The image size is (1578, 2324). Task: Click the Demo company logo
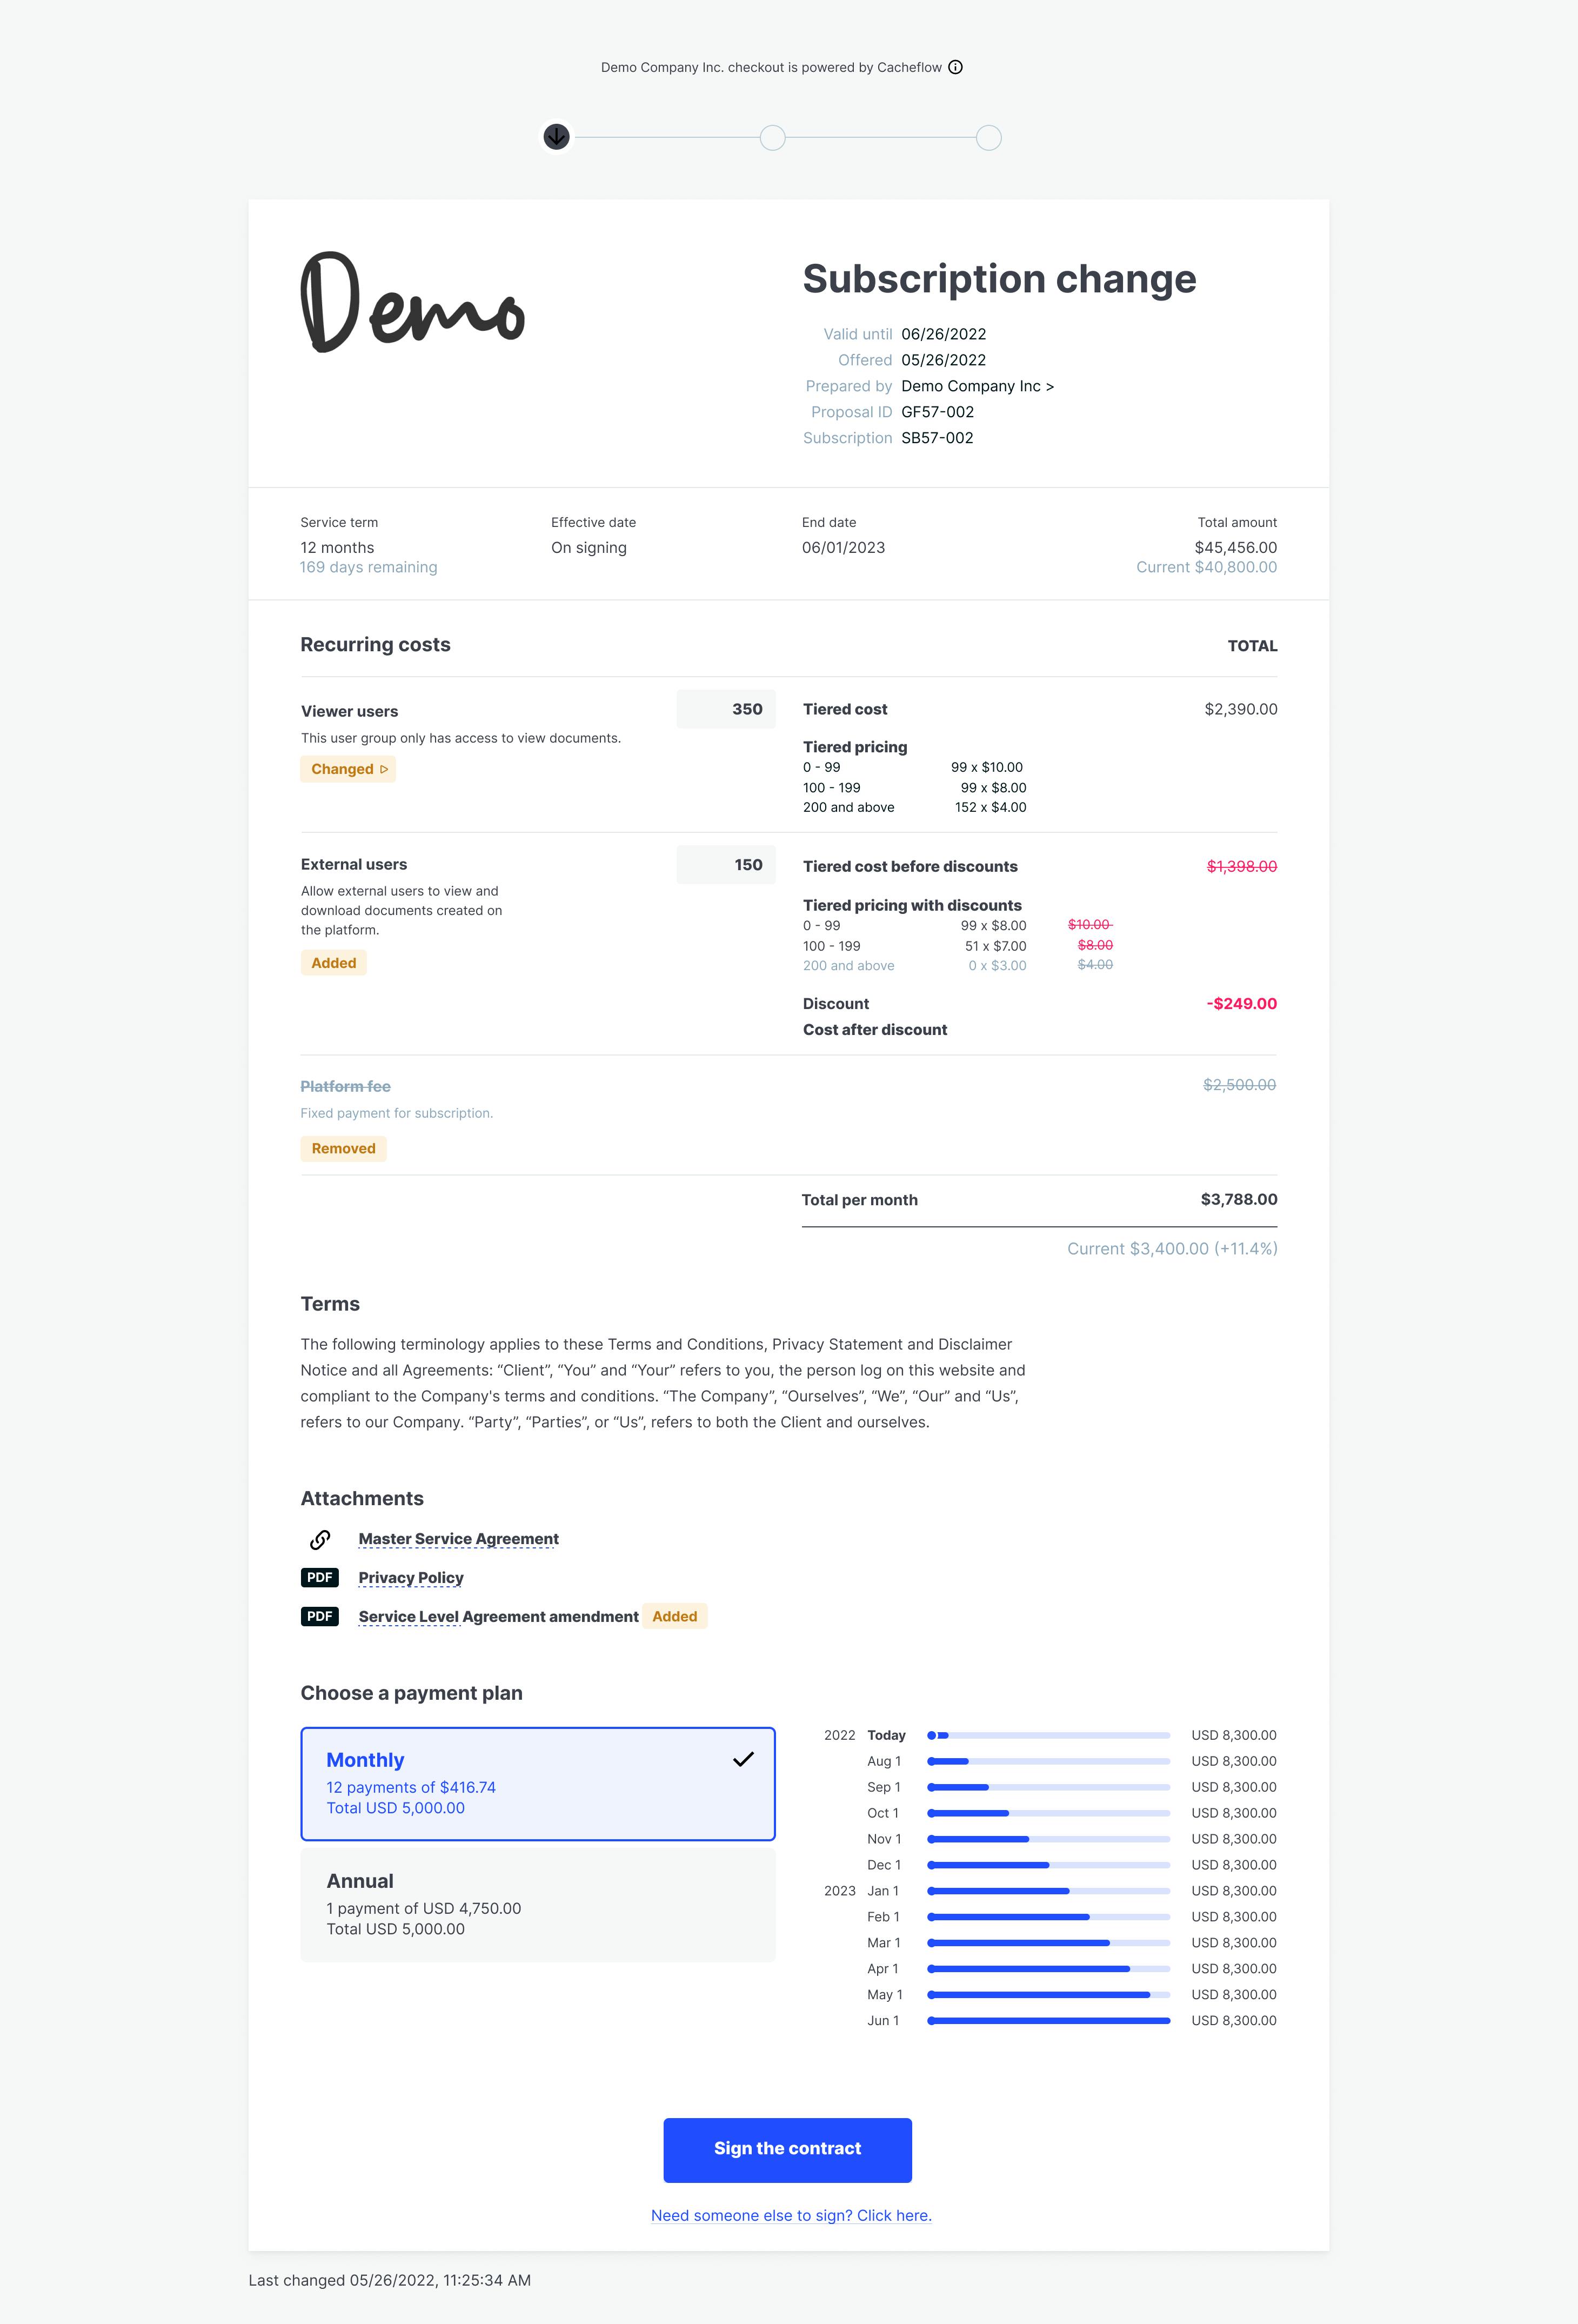(x=412, y=301)
